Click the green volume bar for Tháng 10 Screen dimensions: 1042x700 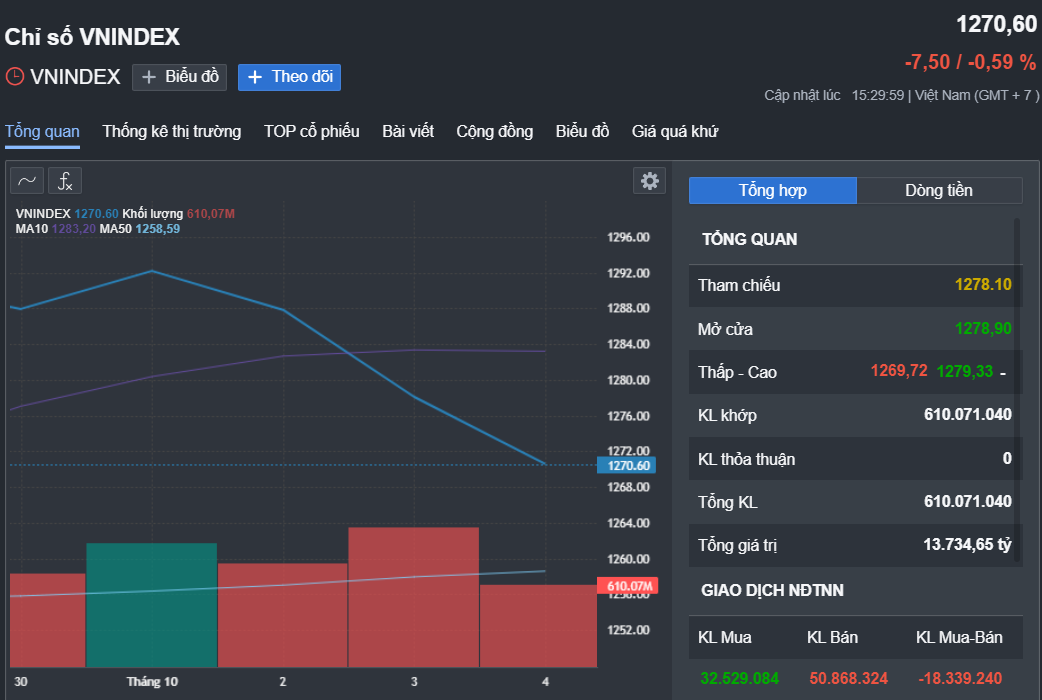coord(152,605)
